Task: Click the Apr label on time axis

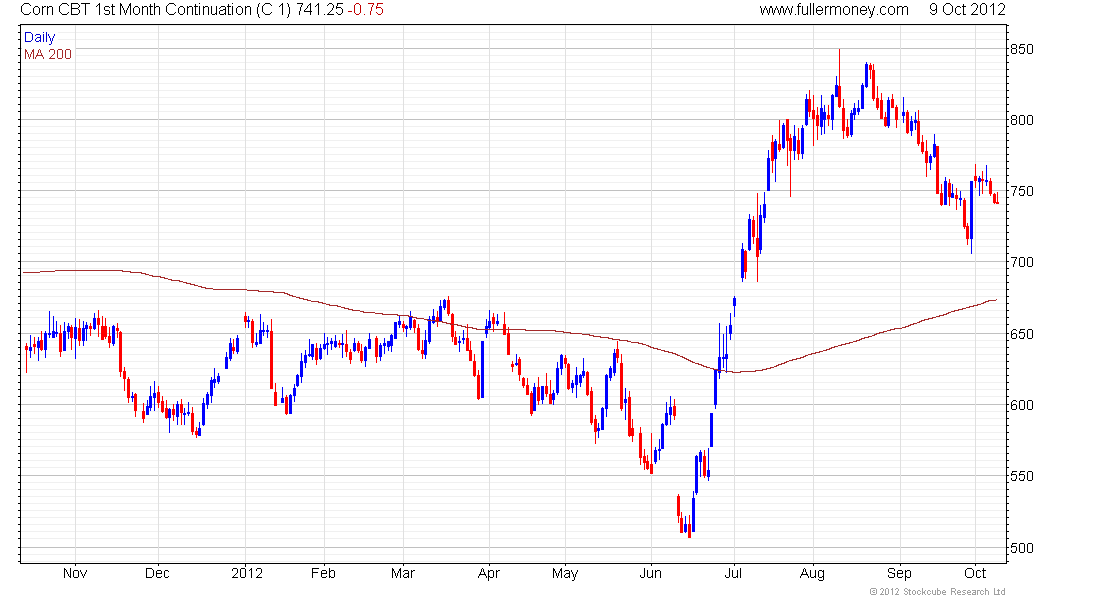Action: point(488,573)
